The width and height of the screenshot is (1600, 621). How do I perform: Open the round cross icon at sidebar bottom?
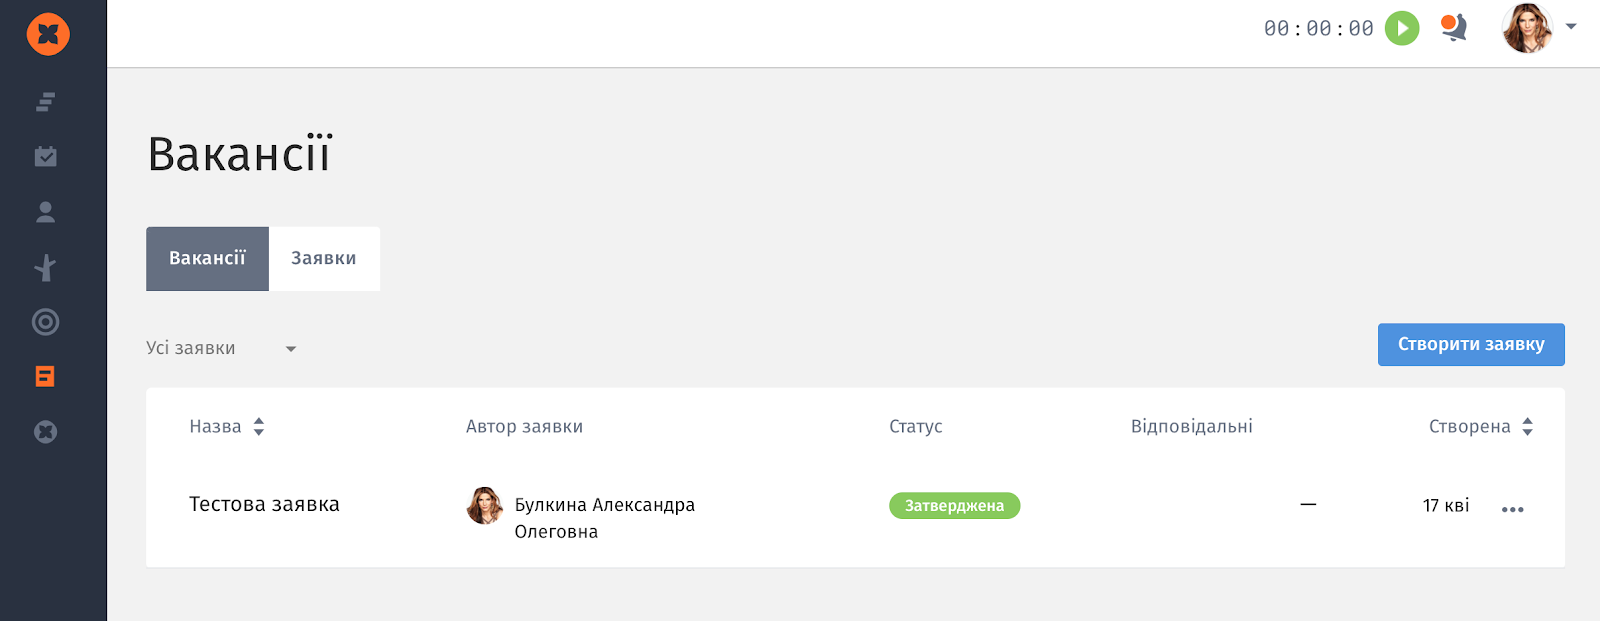pyautogui.click(x=46, y=432)
